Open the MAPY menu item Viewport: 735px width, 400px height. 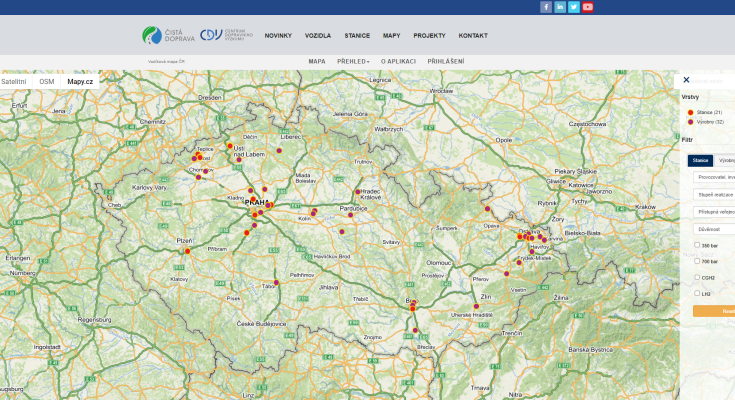tap(391, 36)
